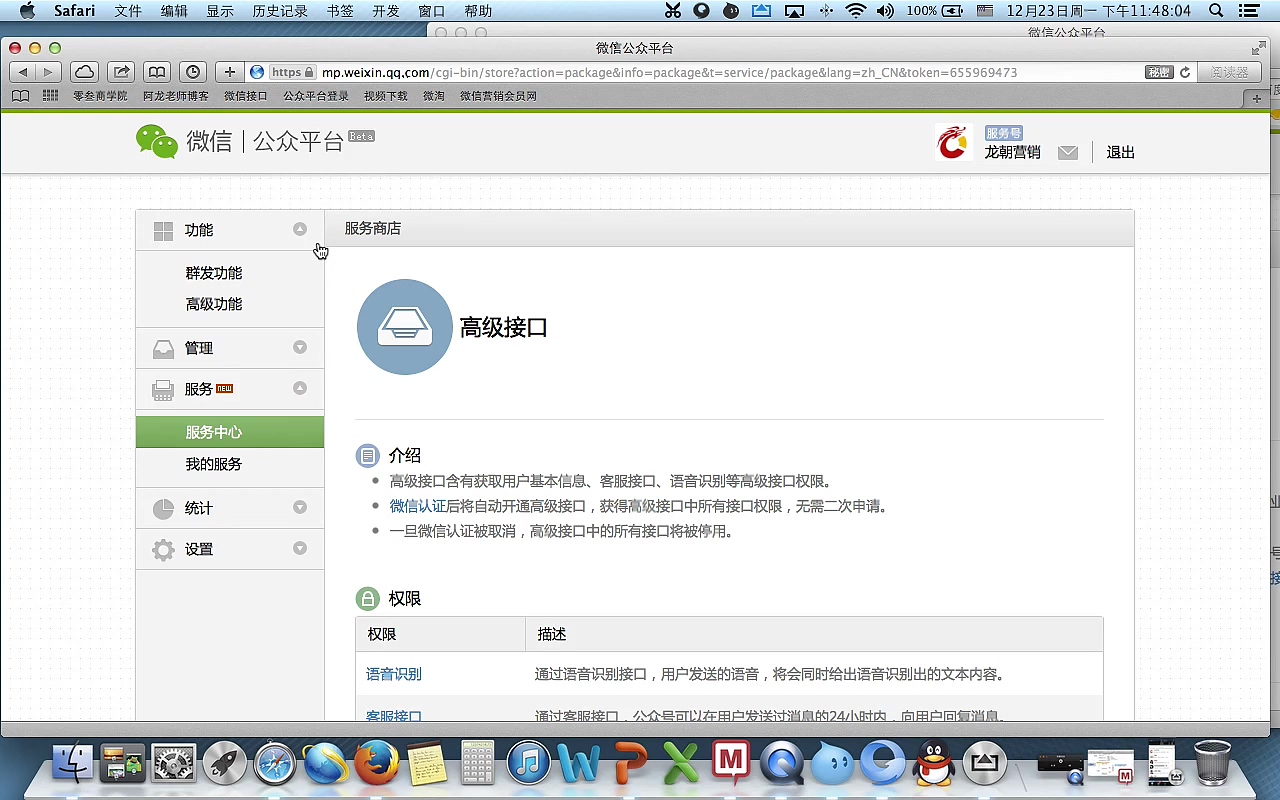Launch Firefox from the Dock
Image resolution: width=1280 pixels, height=800 pixels.
(377, 765)
